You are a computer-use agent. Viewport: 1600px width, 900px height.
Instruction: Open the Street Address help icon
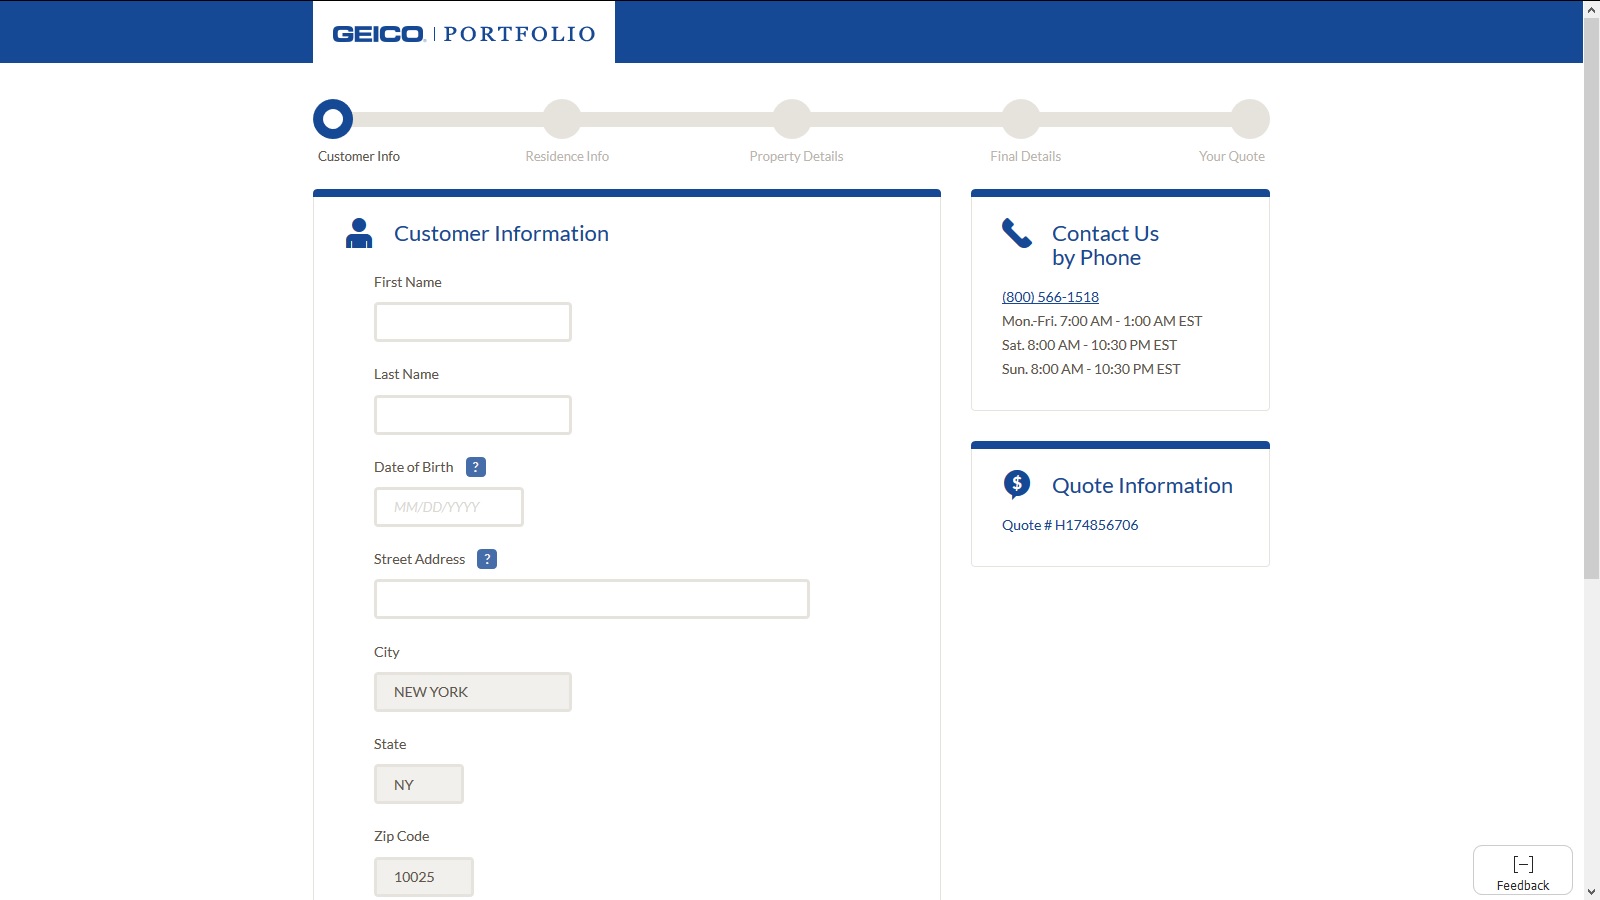[x=487, y=559]
